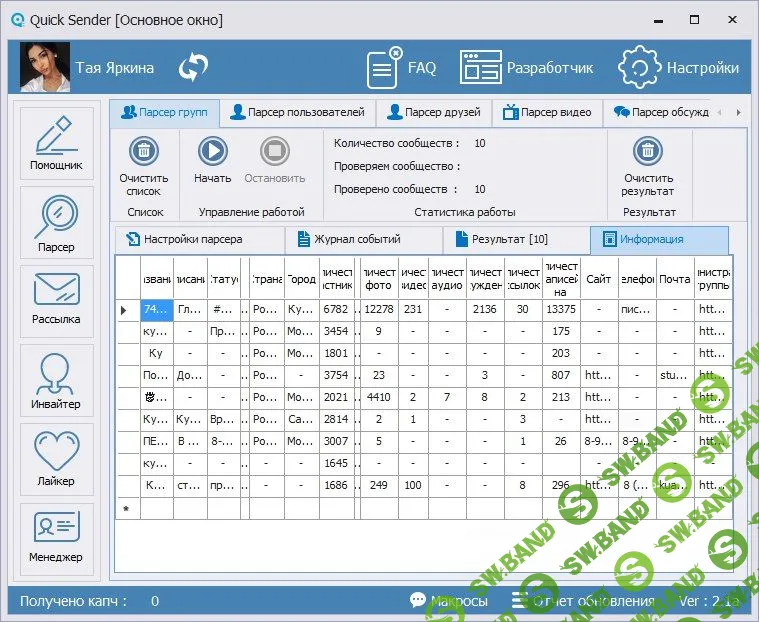Open Настройки парсера tab
759x622 pixels.
(x=199, y=239)
